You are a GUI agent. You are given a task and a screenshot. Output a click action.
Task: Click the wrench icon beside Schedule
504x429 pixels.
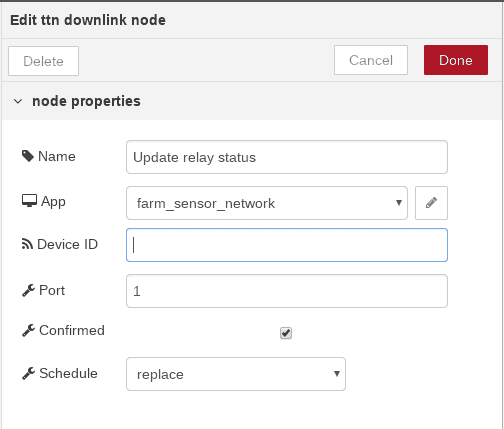[x=28, y=373]
